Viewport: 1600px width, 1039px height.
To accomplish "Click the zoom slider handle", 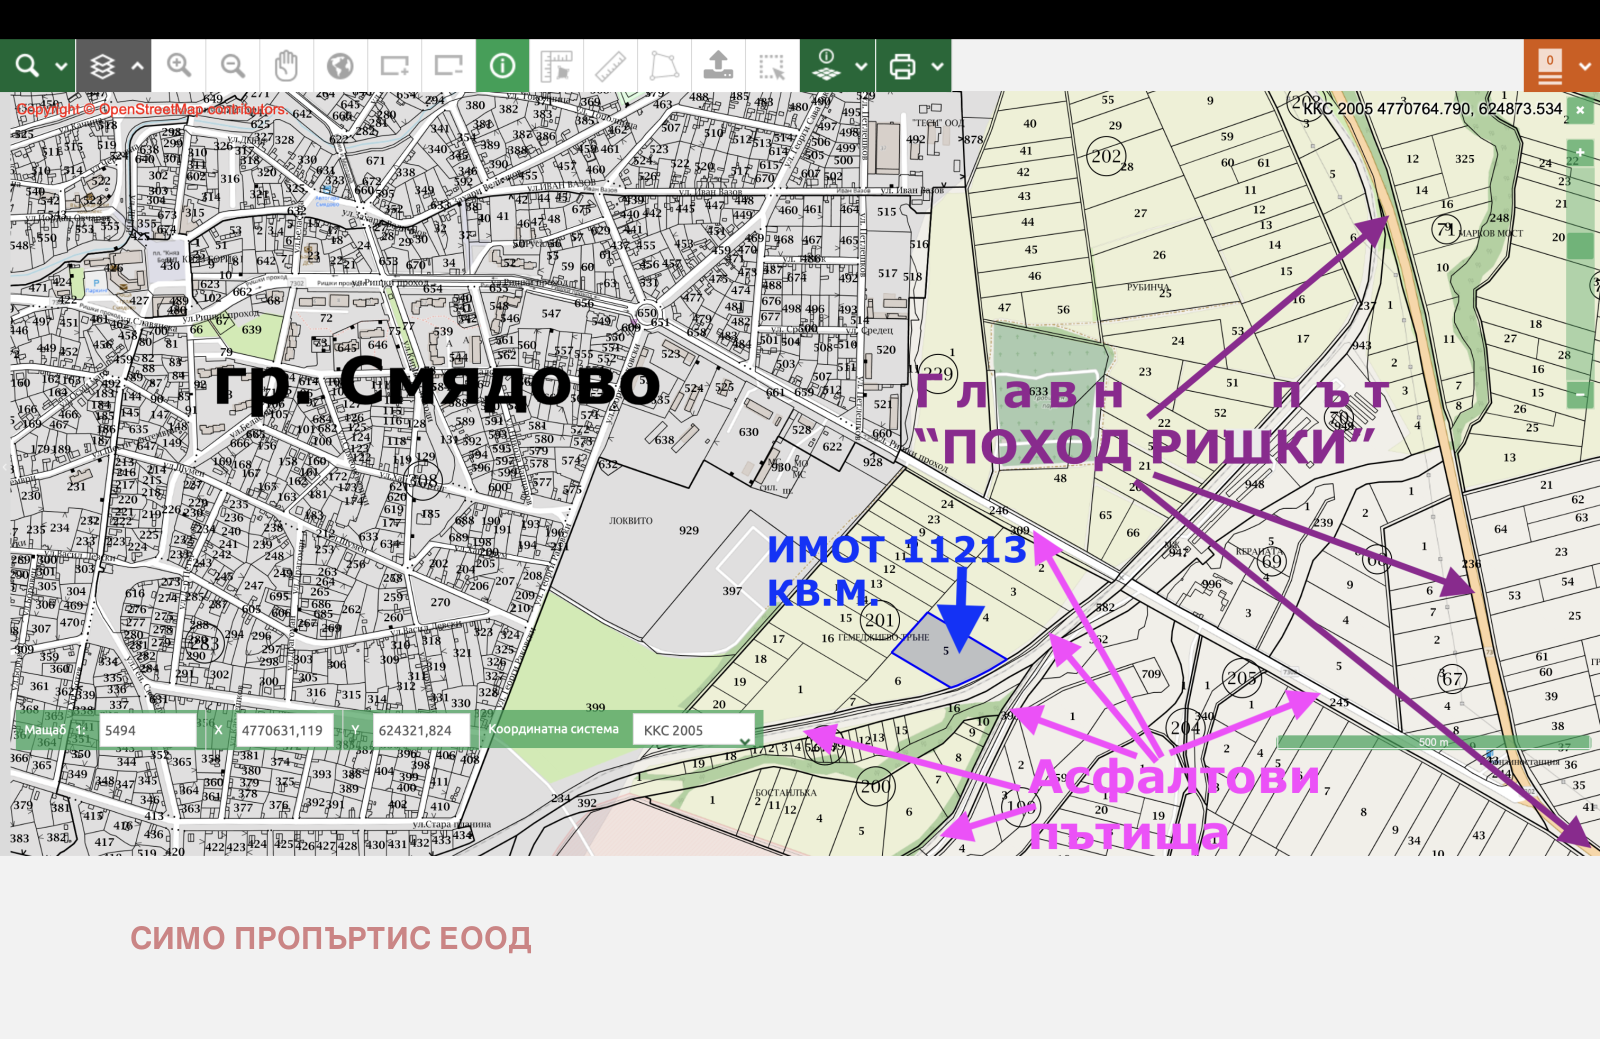I will (x=1580, y=245).
